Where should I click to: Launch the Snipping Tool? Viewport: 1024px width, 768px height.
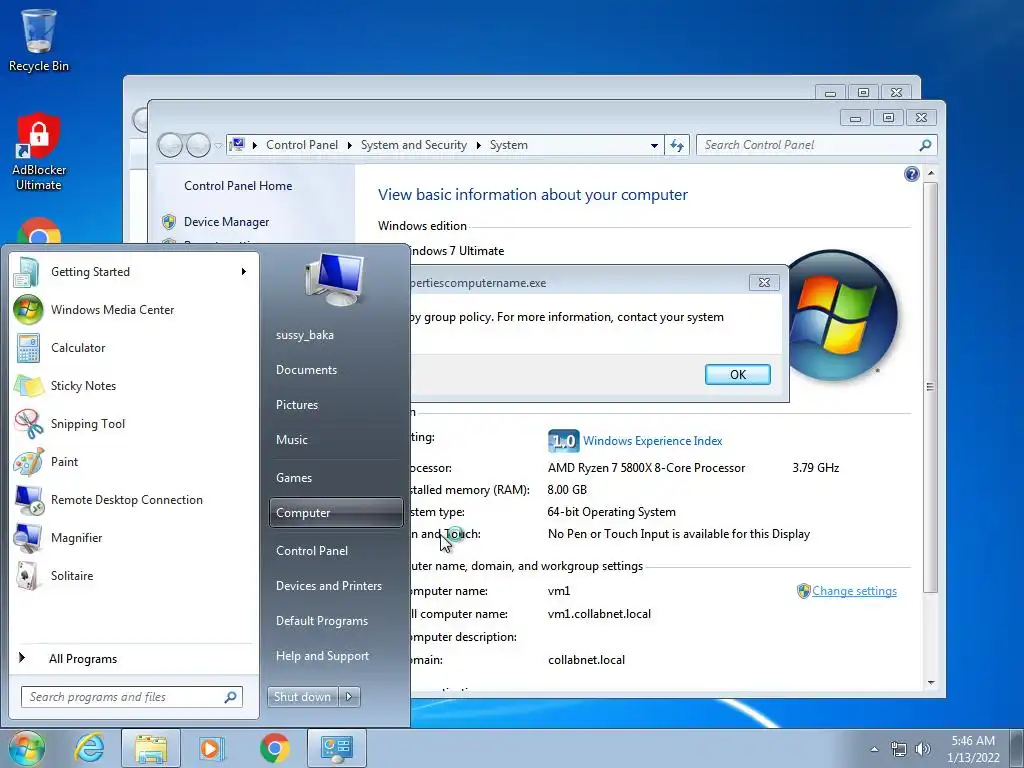click(x=88, y=423)
